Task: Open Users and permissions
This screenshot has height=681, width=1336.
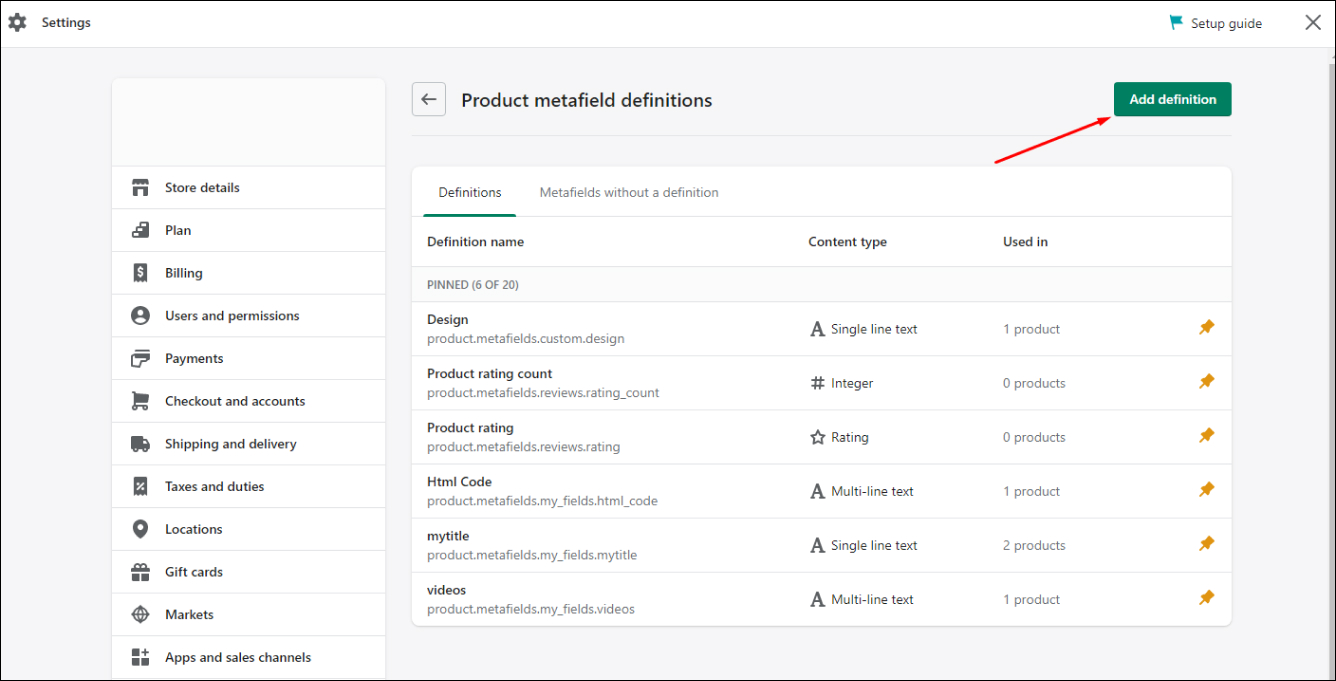Action: tap(248, 315)
